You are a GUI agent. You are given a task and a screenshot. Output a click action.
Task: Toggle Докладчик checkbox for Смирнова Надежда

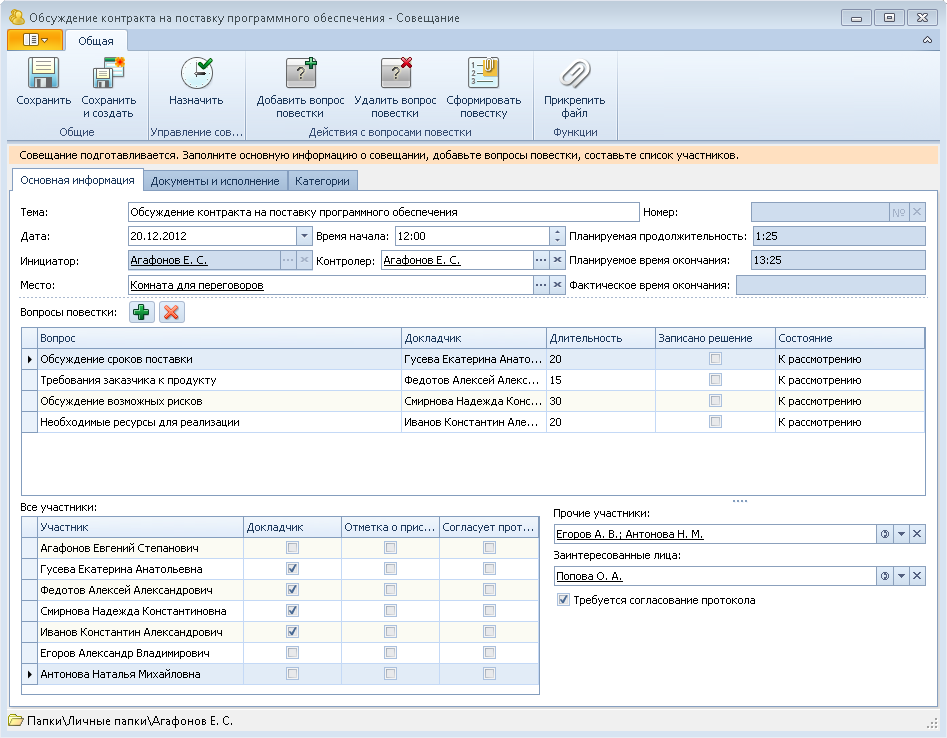pyautogui.click(x=292, y=611)
